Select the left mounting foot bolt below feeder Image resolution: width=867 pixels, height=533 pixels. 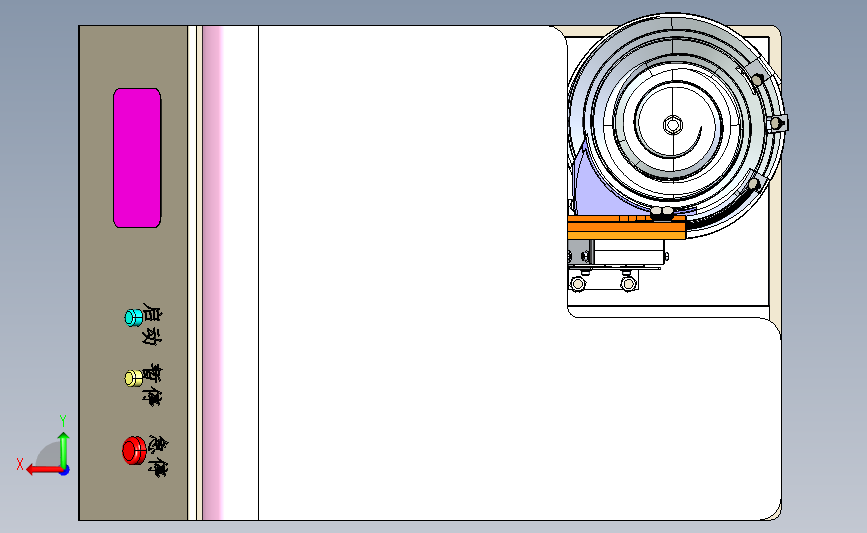coord(578,284)
